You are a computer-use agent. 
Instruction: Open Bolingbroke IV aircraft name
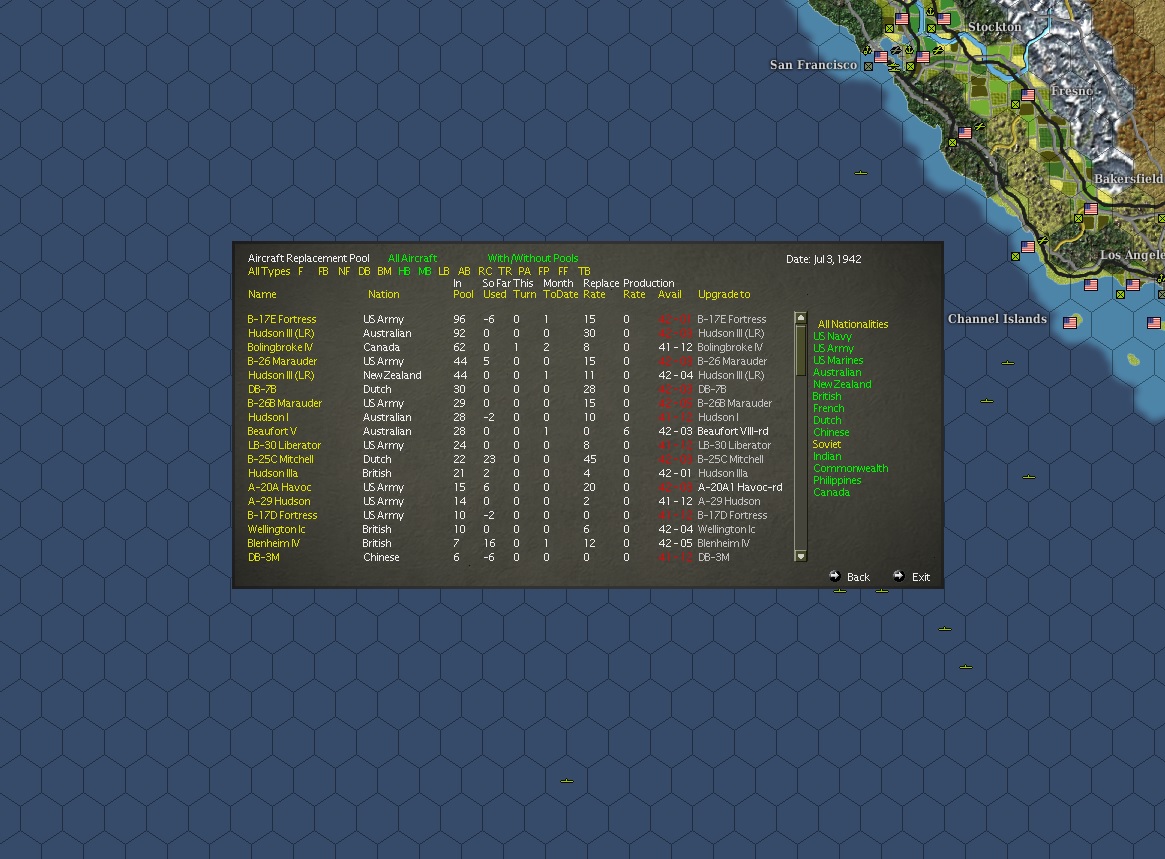[280, 347]
